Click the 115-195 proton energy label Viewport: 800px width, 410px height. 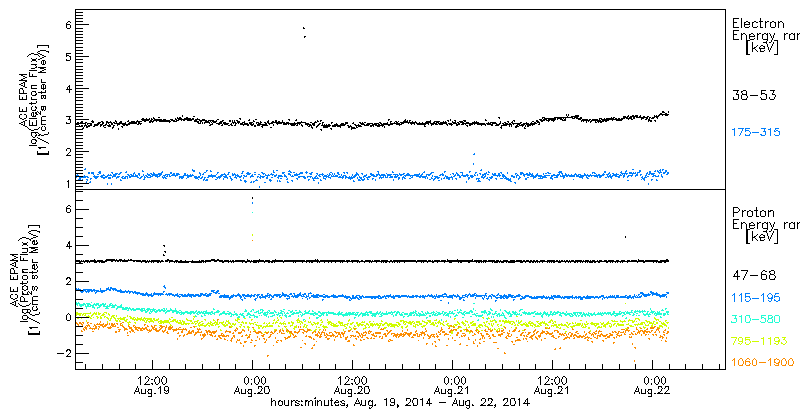tap(756, 299)
